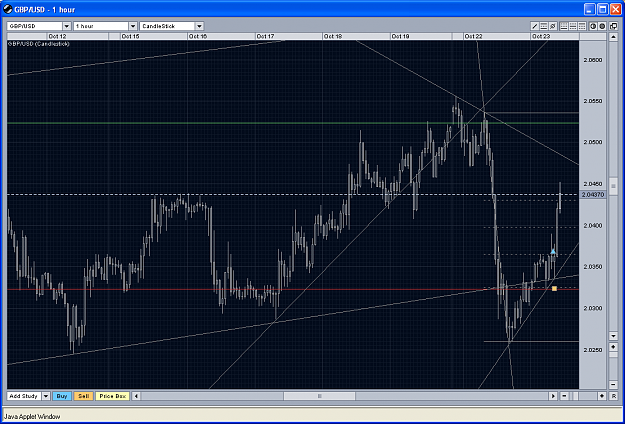Toggle the first grid style icon
Viewport: 625px width, 424px height.
click(564, 26)
